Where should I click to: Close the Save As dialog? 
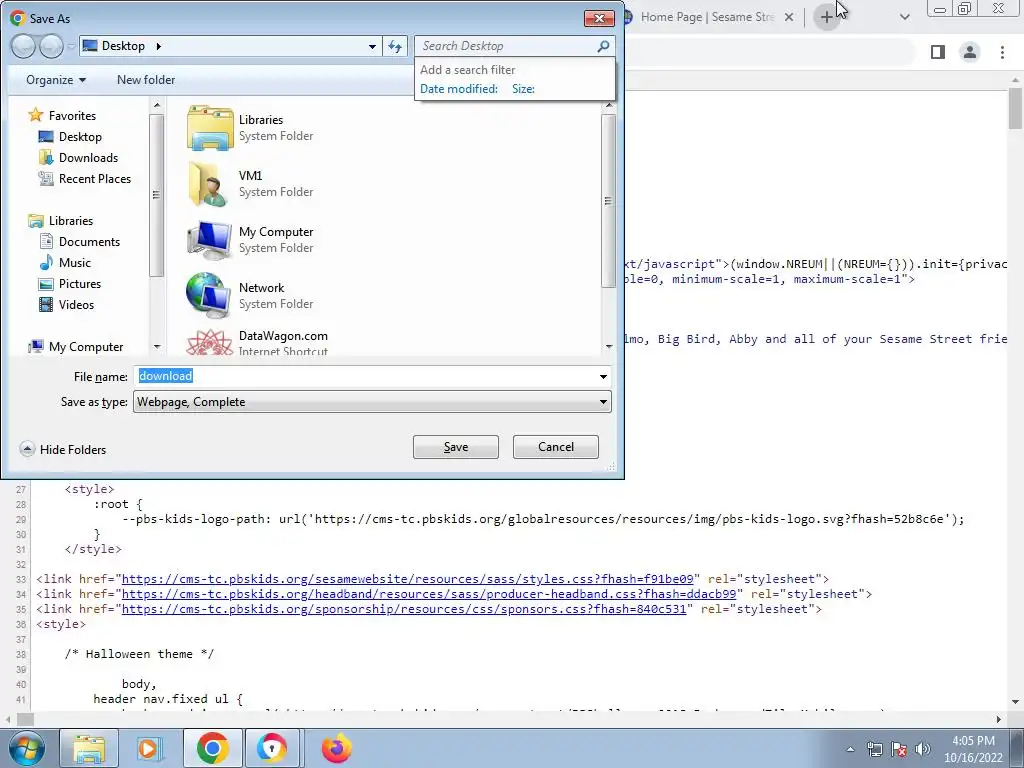(599, 18)
